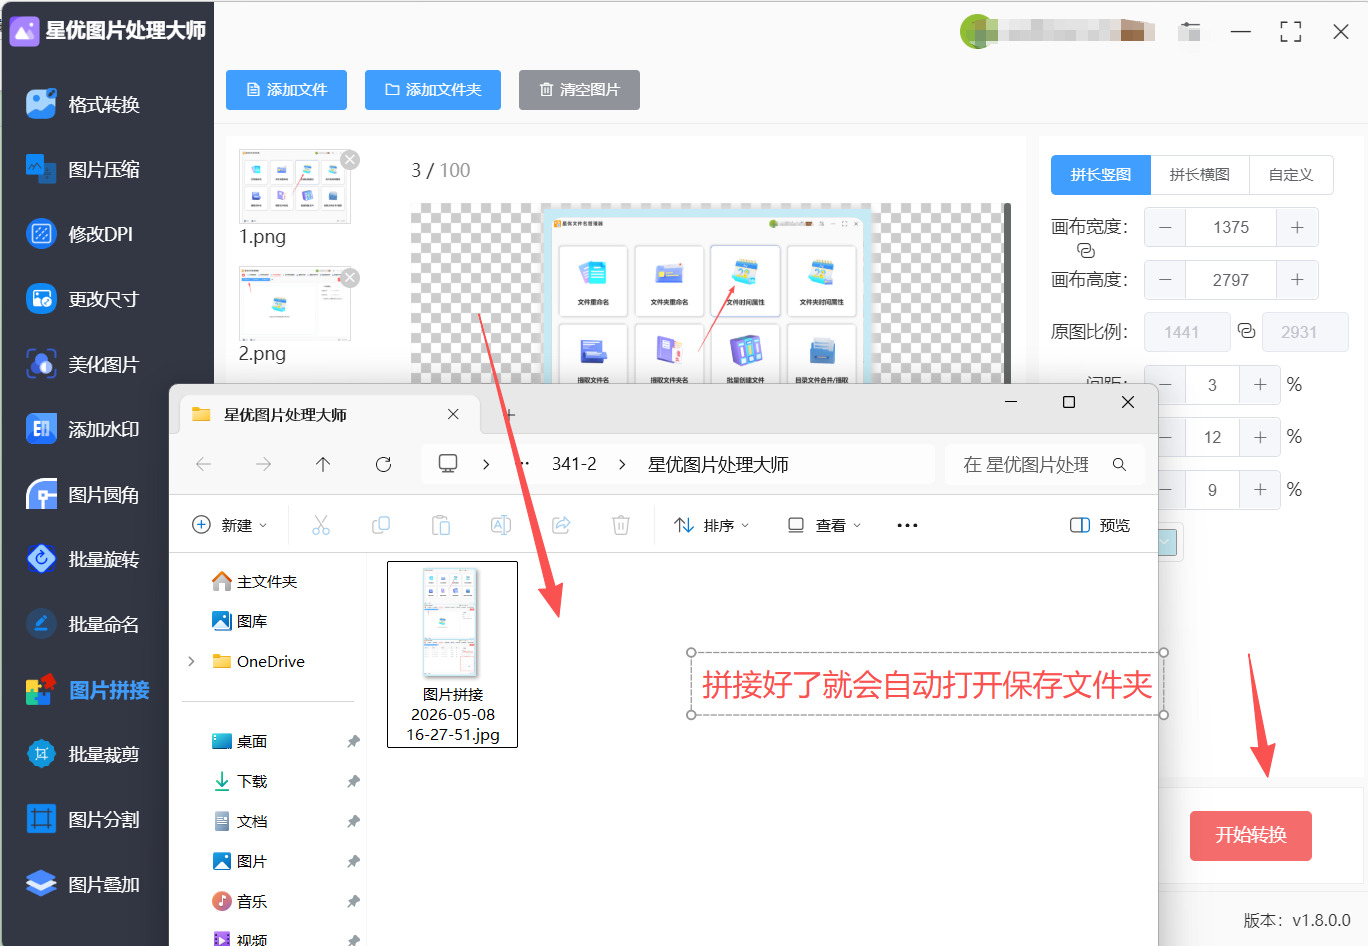This screenshot has height=946, width=1368.
Task: Toggle canvas width-height link icon
Action: pos(1086,251)
